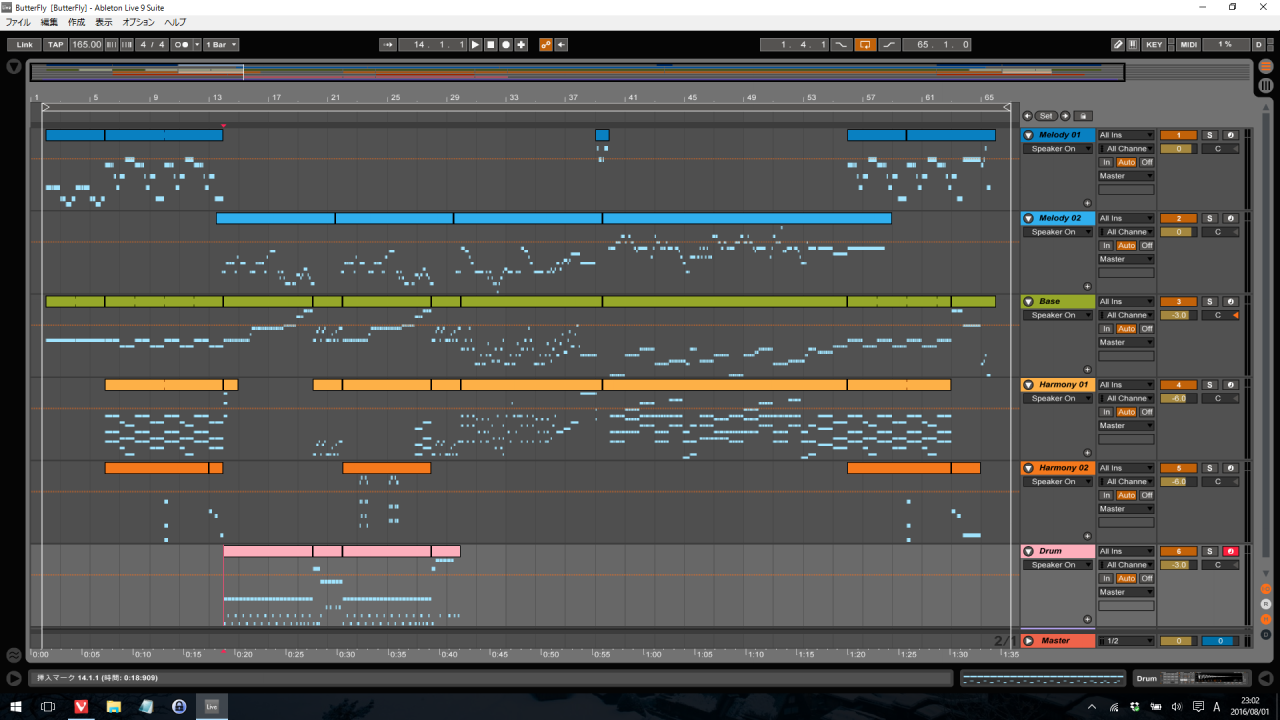Open Vivaldi browser from taskbar

[81, 706]
